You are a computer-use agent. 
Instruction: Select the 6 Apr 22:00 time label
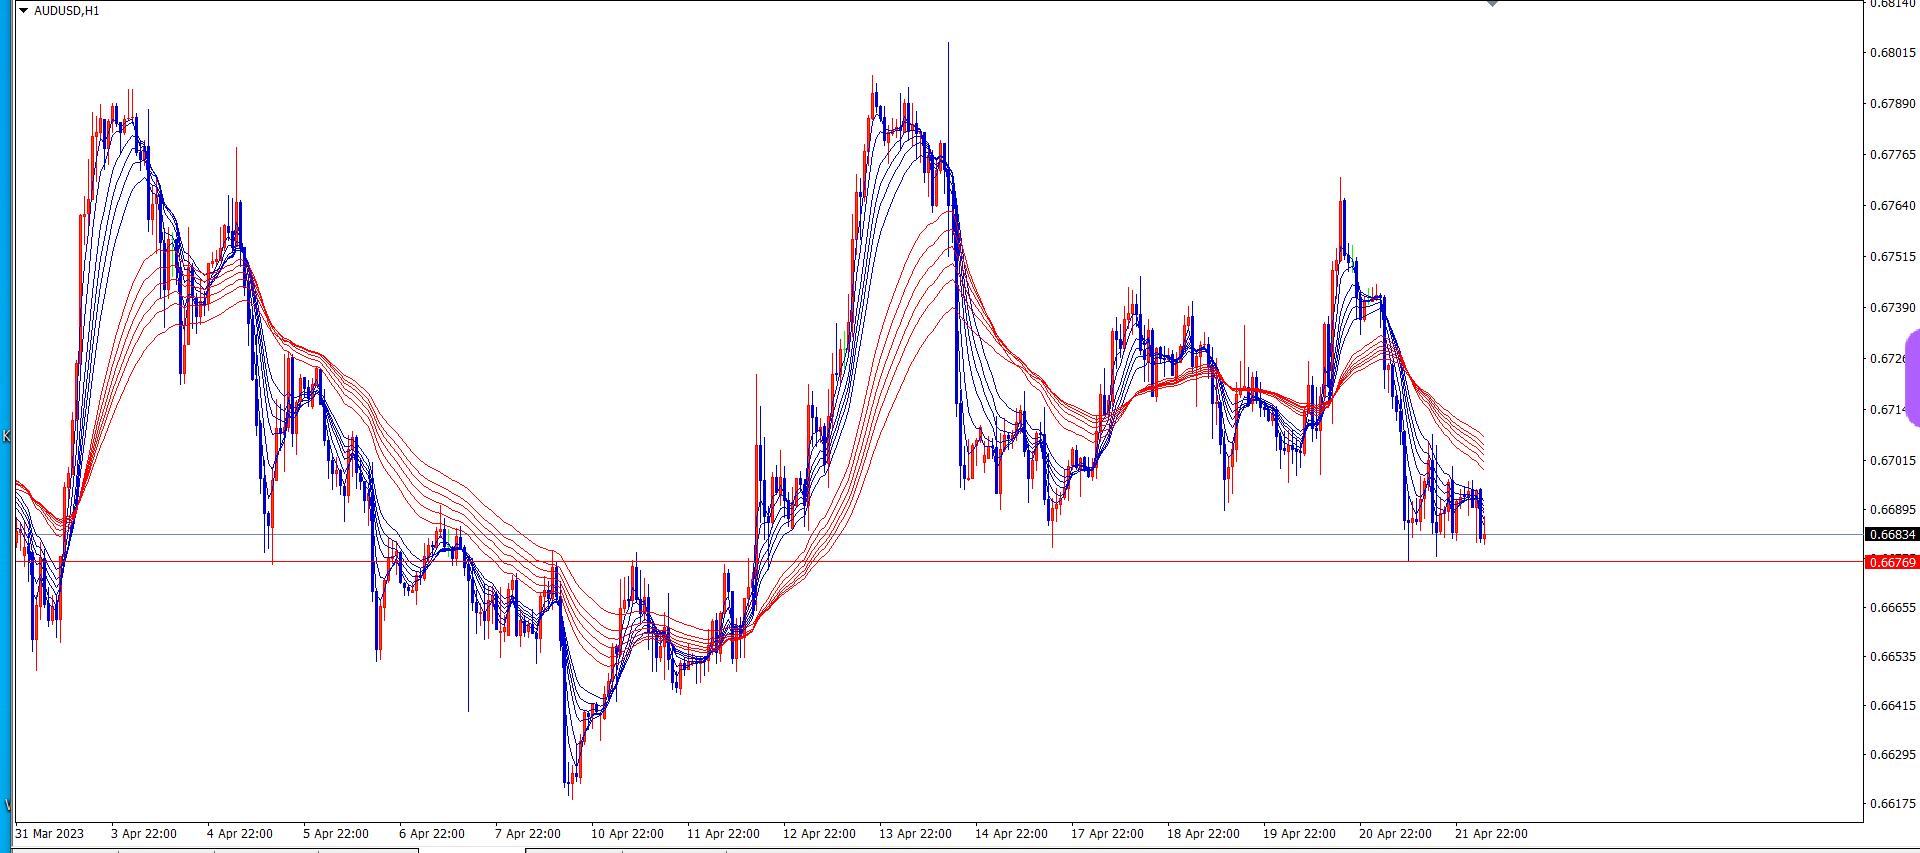[432, 834]
